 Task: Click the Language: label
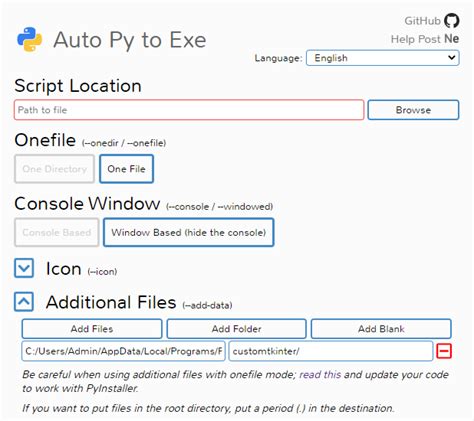click(278, 58)
